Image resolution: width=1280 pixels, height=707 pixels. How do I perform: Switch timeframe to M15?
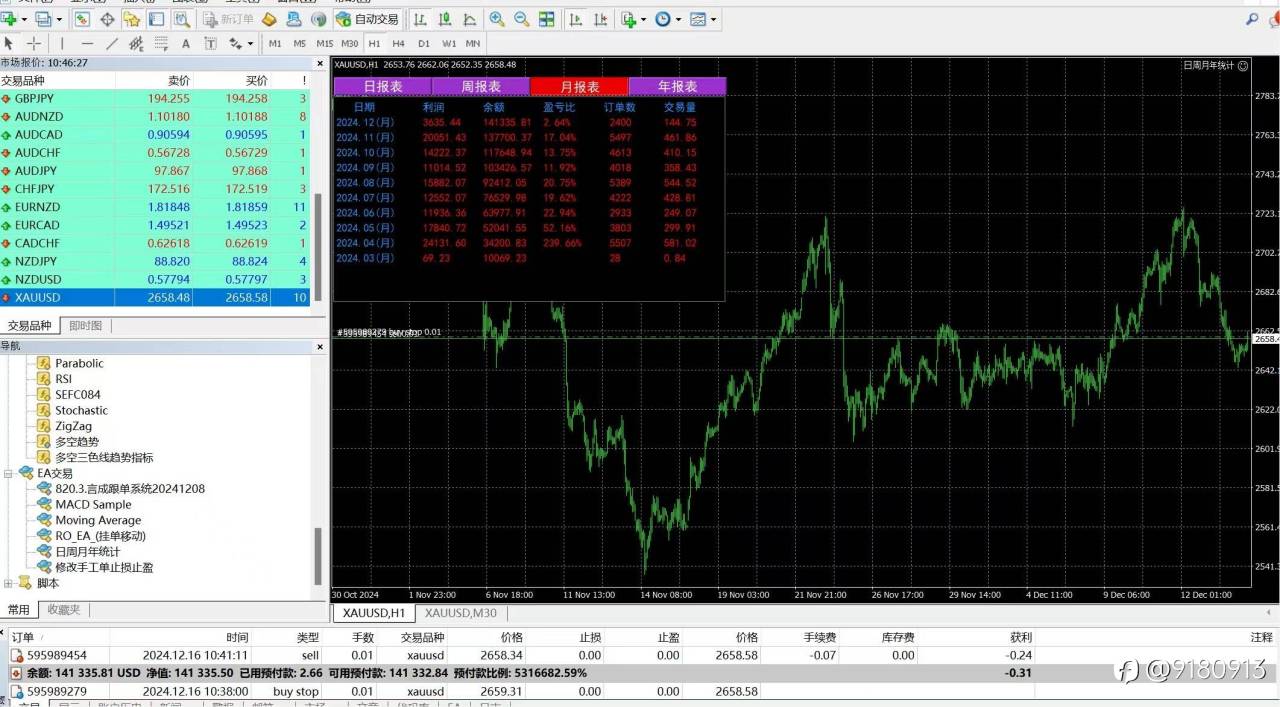325,43
